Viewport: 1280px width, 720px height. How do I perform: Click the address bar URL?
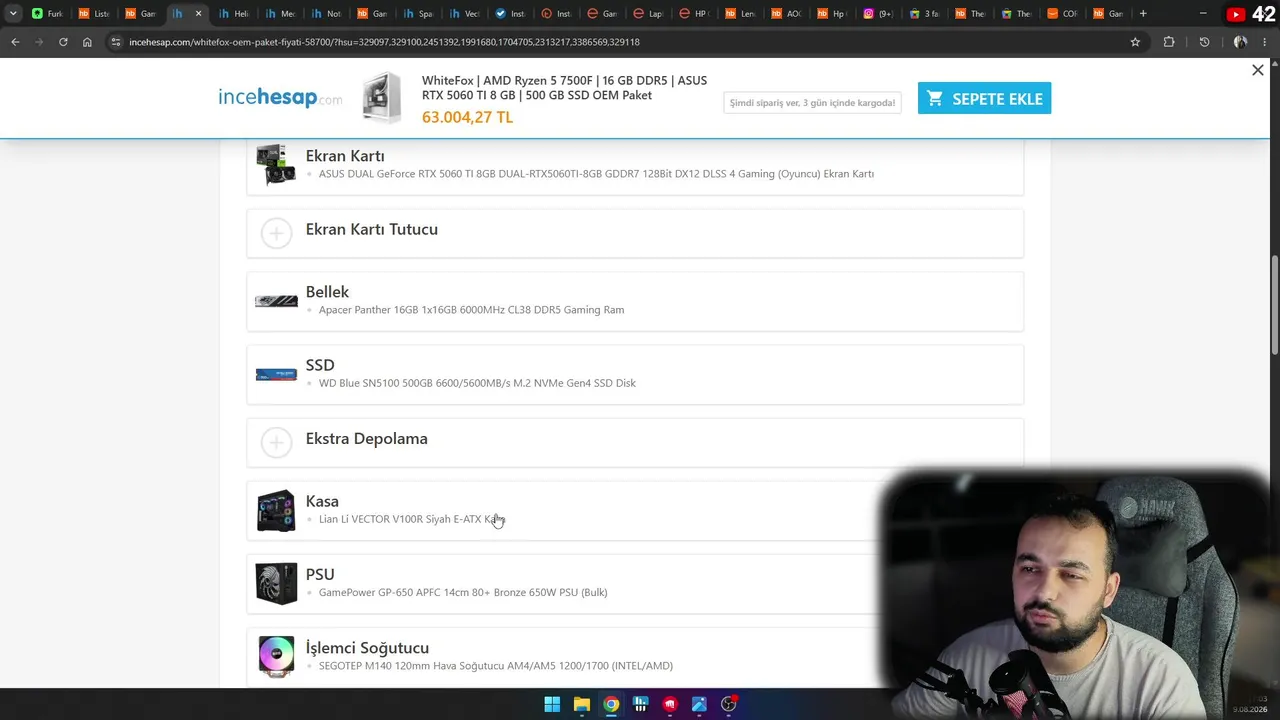coord(384,42)
